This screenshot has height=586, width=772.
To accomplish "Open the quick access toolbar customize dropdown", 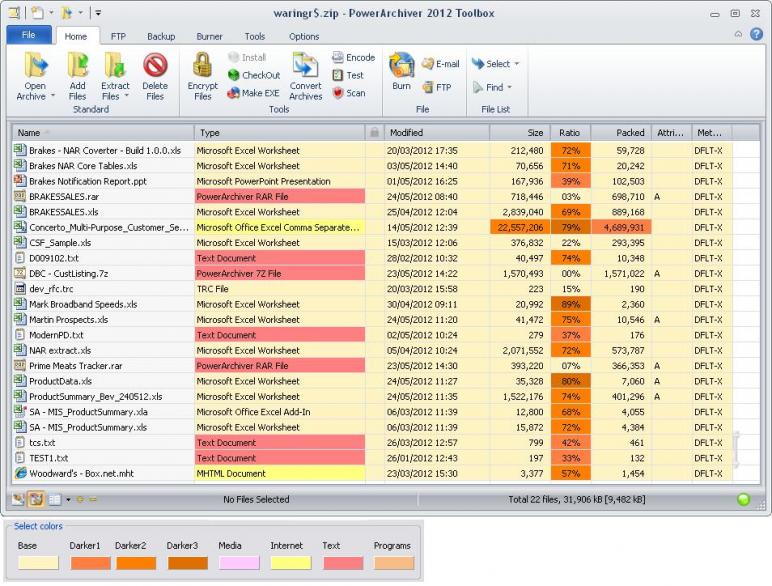I will point(98,13).
